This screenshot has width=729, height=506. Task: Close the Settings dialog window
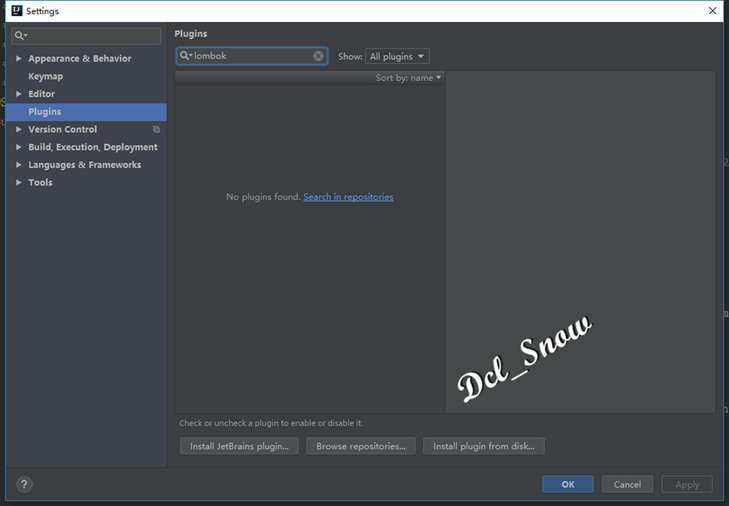(712, 10)
